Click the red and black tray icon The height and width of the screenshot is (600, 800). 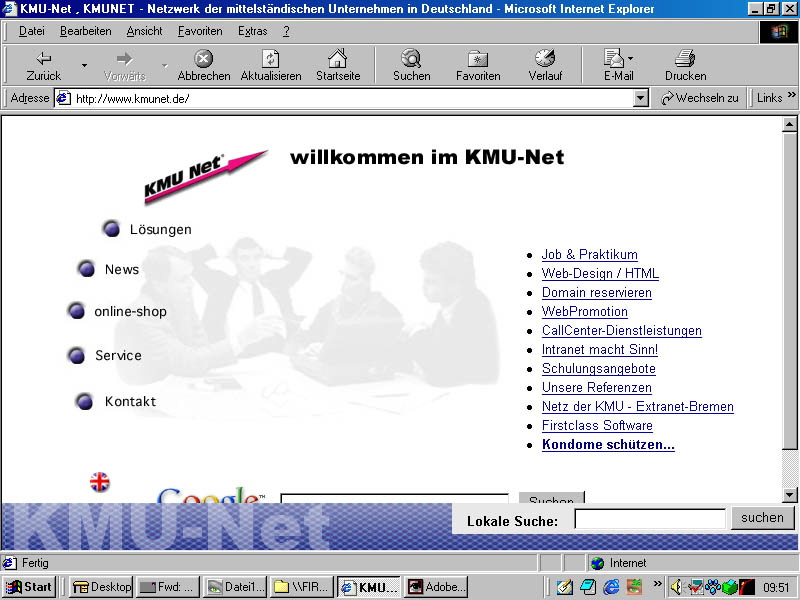tap(747, 587)
